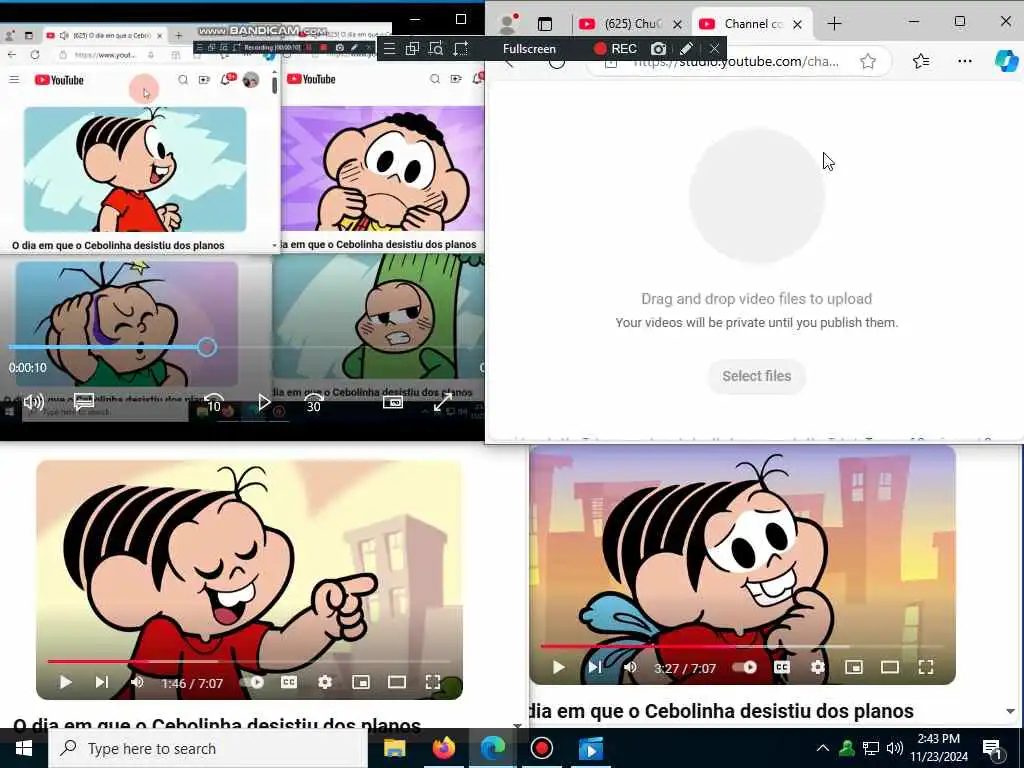The image size is (1024, 768).
Task: Click the 1:46 player red progress bar
Action: coord(97,662)
